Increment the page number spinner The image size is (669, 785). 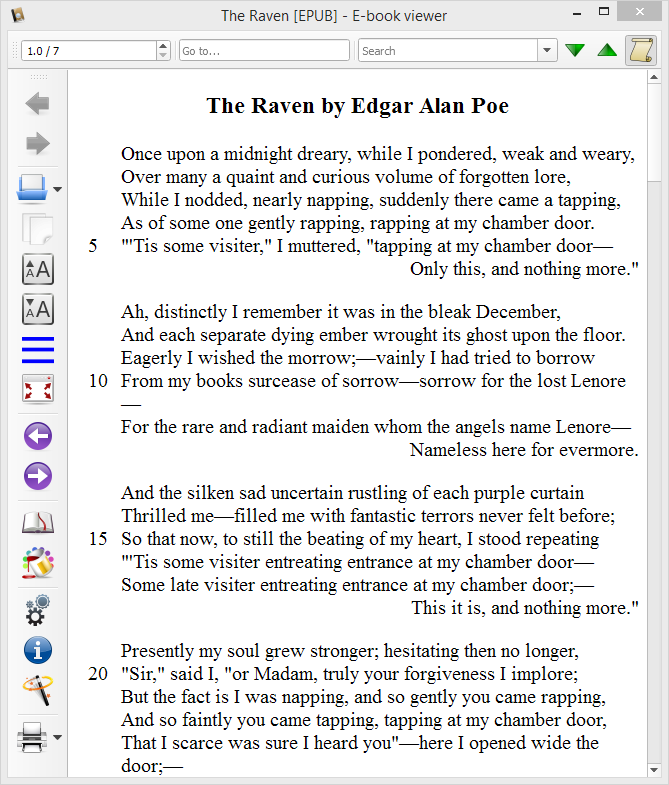click(x=163, y=46)
